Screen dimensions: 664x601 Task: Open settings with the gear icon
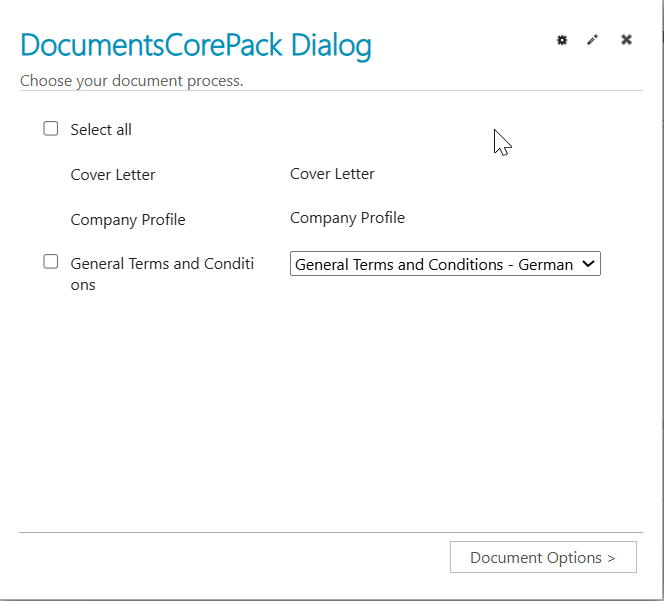[562, 40]
